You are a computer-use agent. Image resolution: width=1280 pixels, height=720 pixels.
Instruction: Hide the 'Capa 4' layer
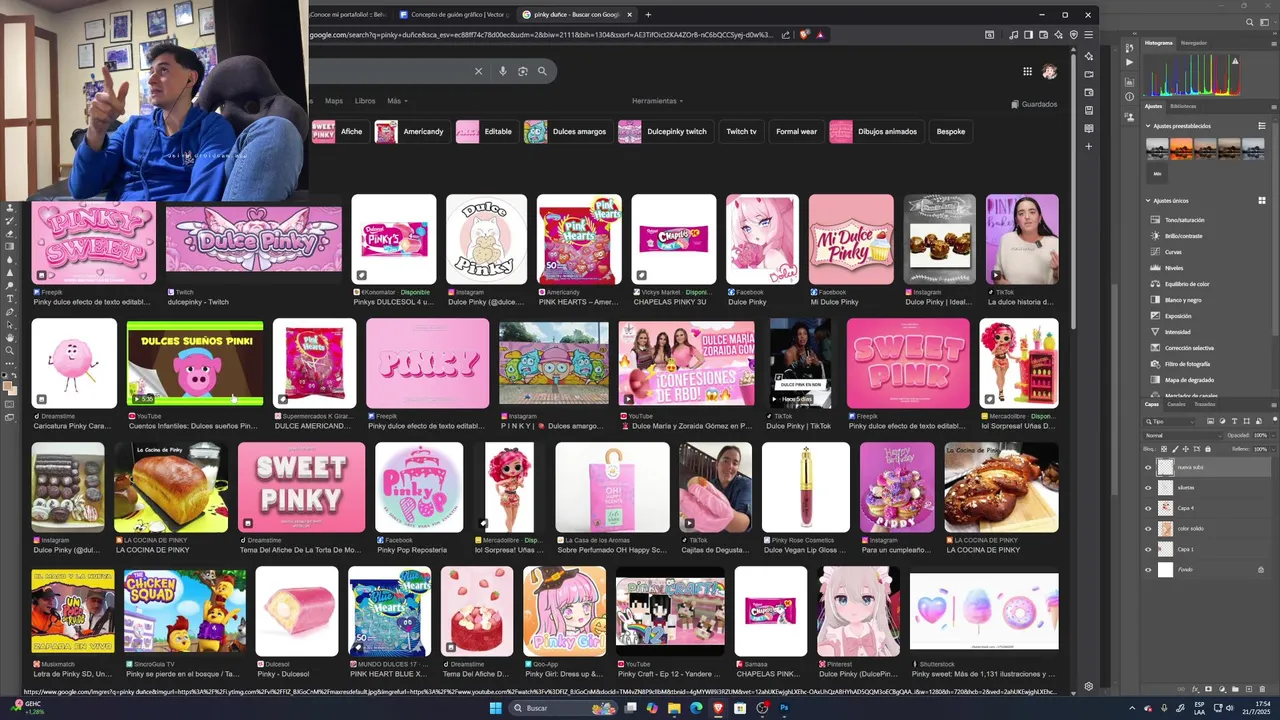[x=1148, y=508]
